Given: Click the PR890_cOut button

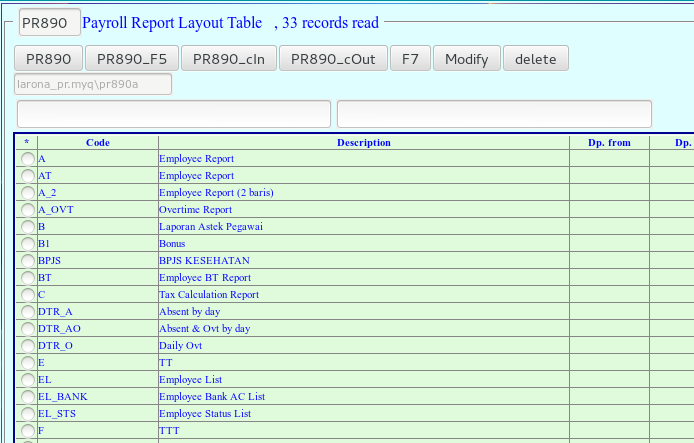Looking at the screenshot, I should pos(332,59).
